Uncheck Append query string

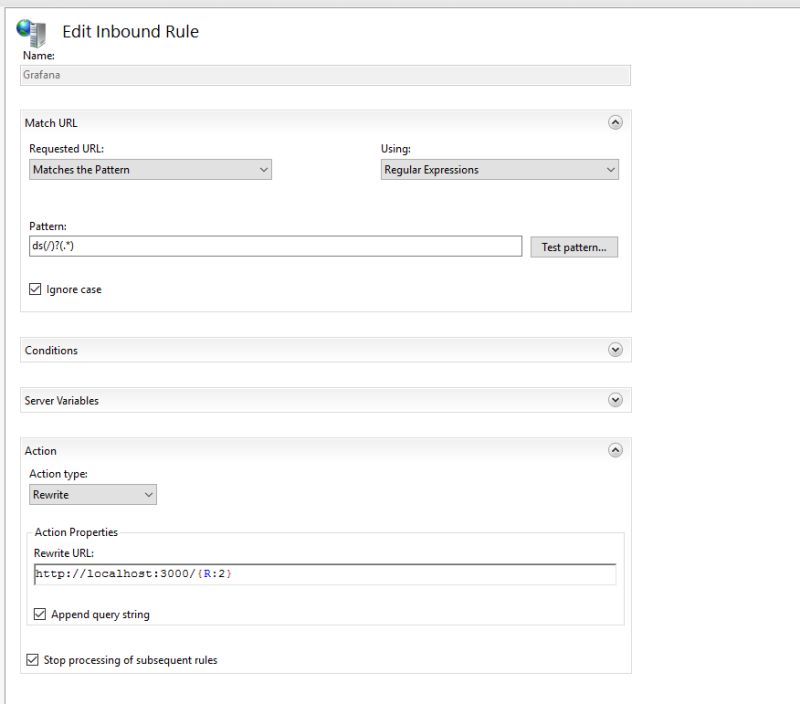pyautogui.click(x=40, y=614)
